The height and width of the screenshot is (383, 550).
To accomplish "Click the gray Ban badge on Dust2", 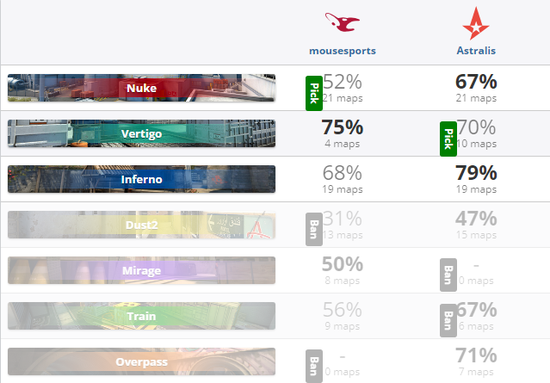I will tap(314, 229).
